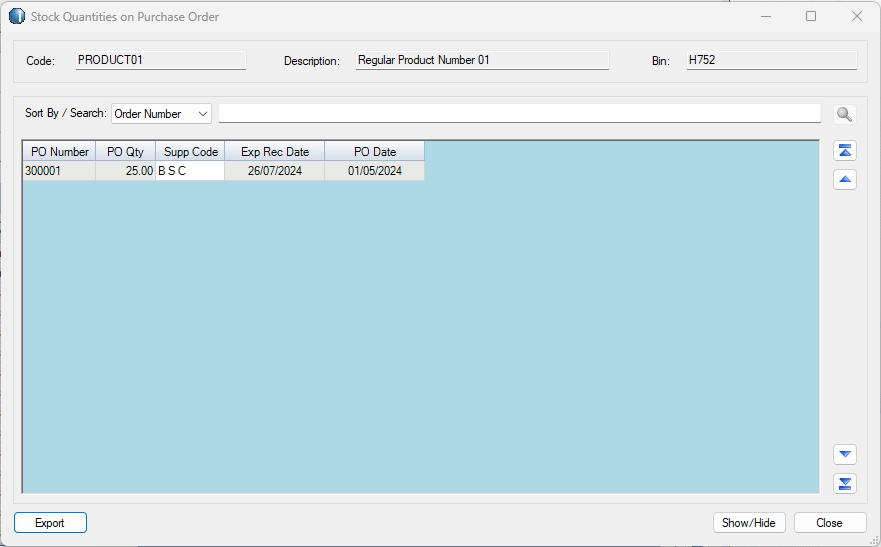Screen dimensions: 881x547
Task: Click the magnifying glass search icon
Action: point(844,115)
